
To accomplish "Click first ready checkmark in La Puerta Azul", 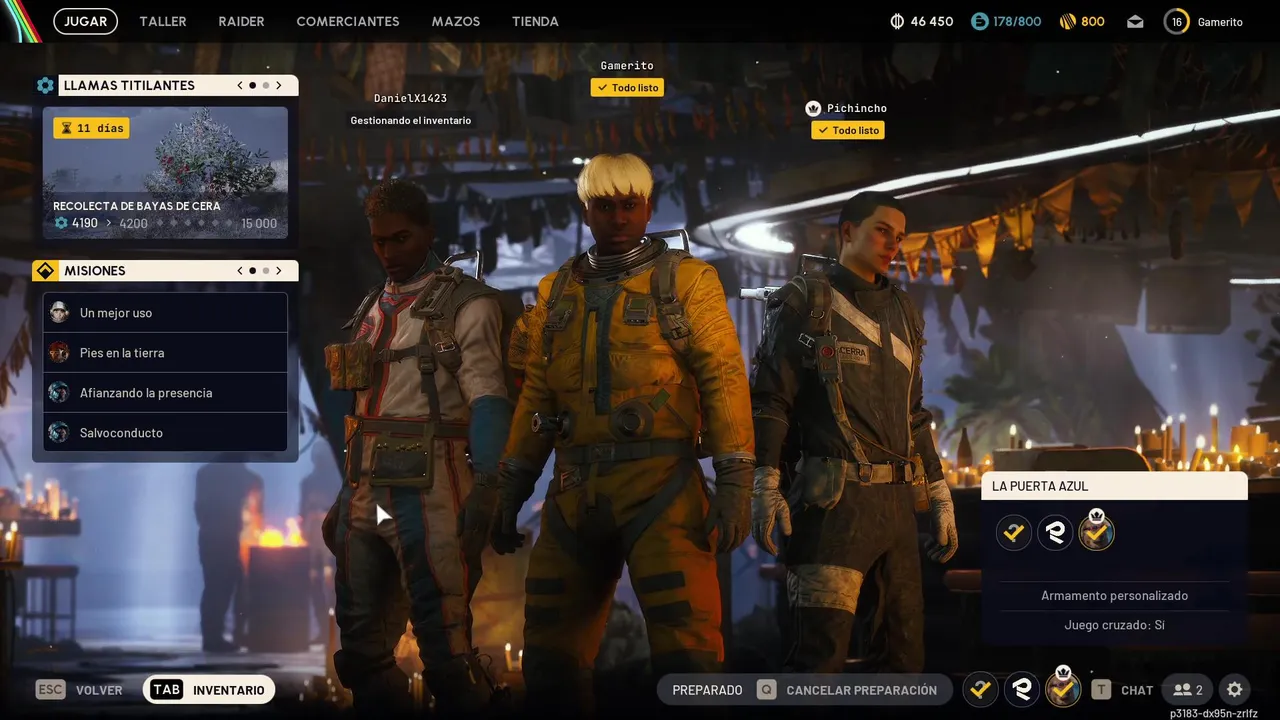I will (1014, 532).
